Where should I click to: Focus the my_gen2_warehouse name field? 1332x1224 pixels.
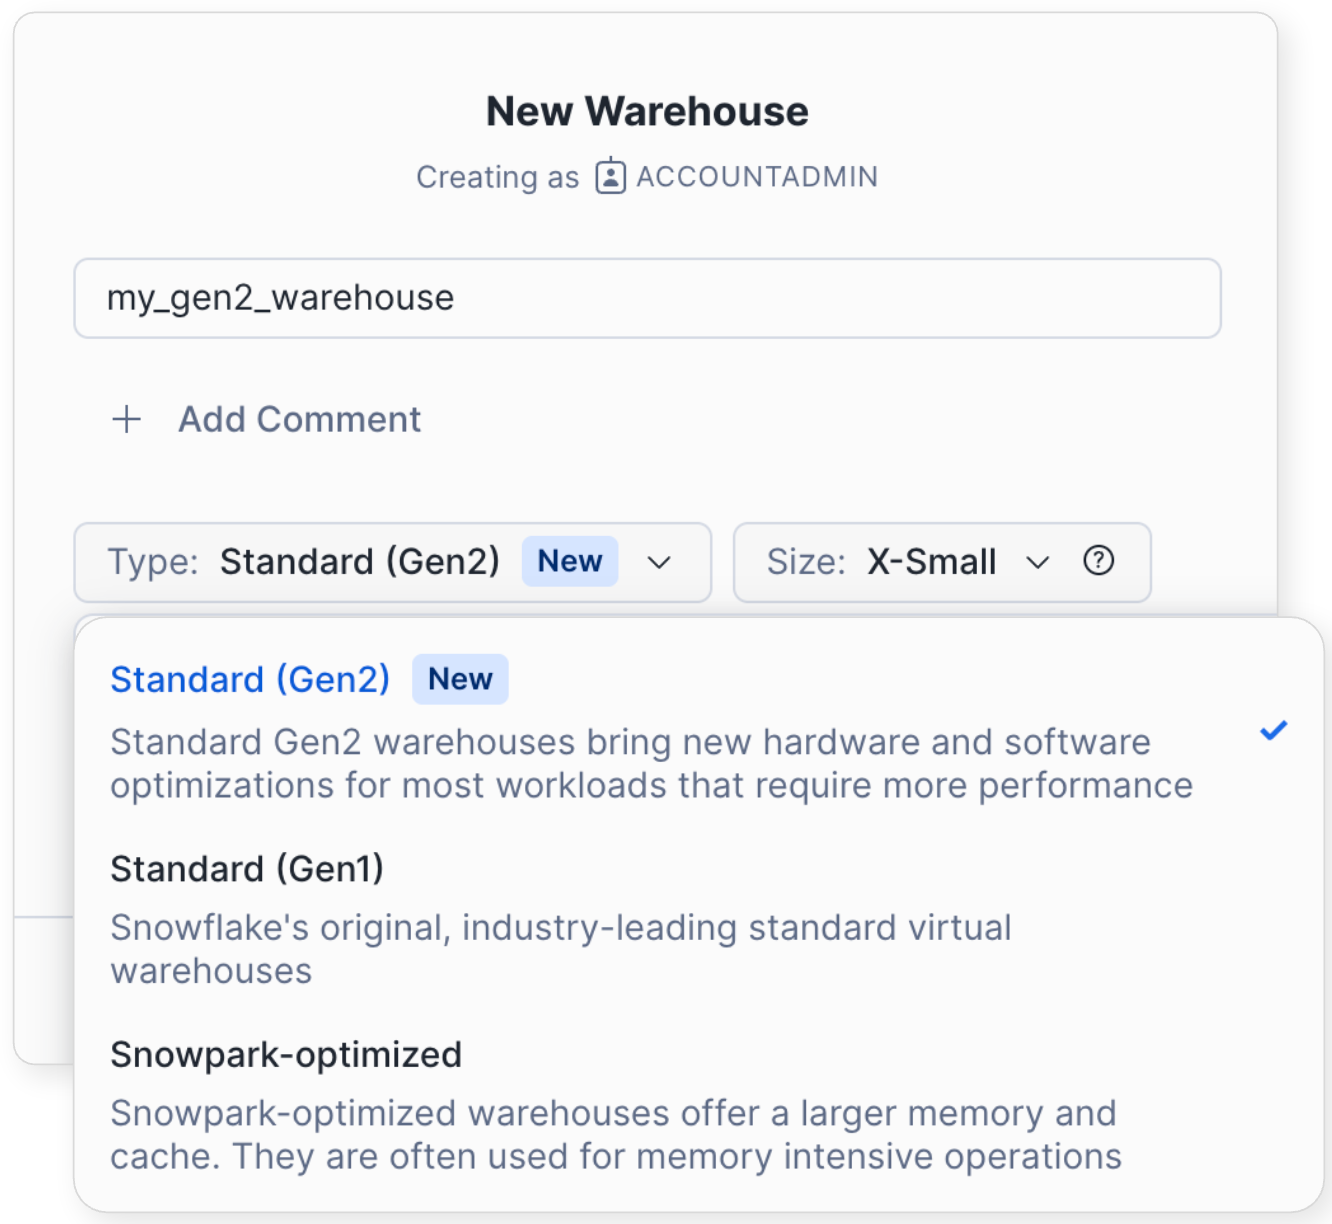click(647, 298)
